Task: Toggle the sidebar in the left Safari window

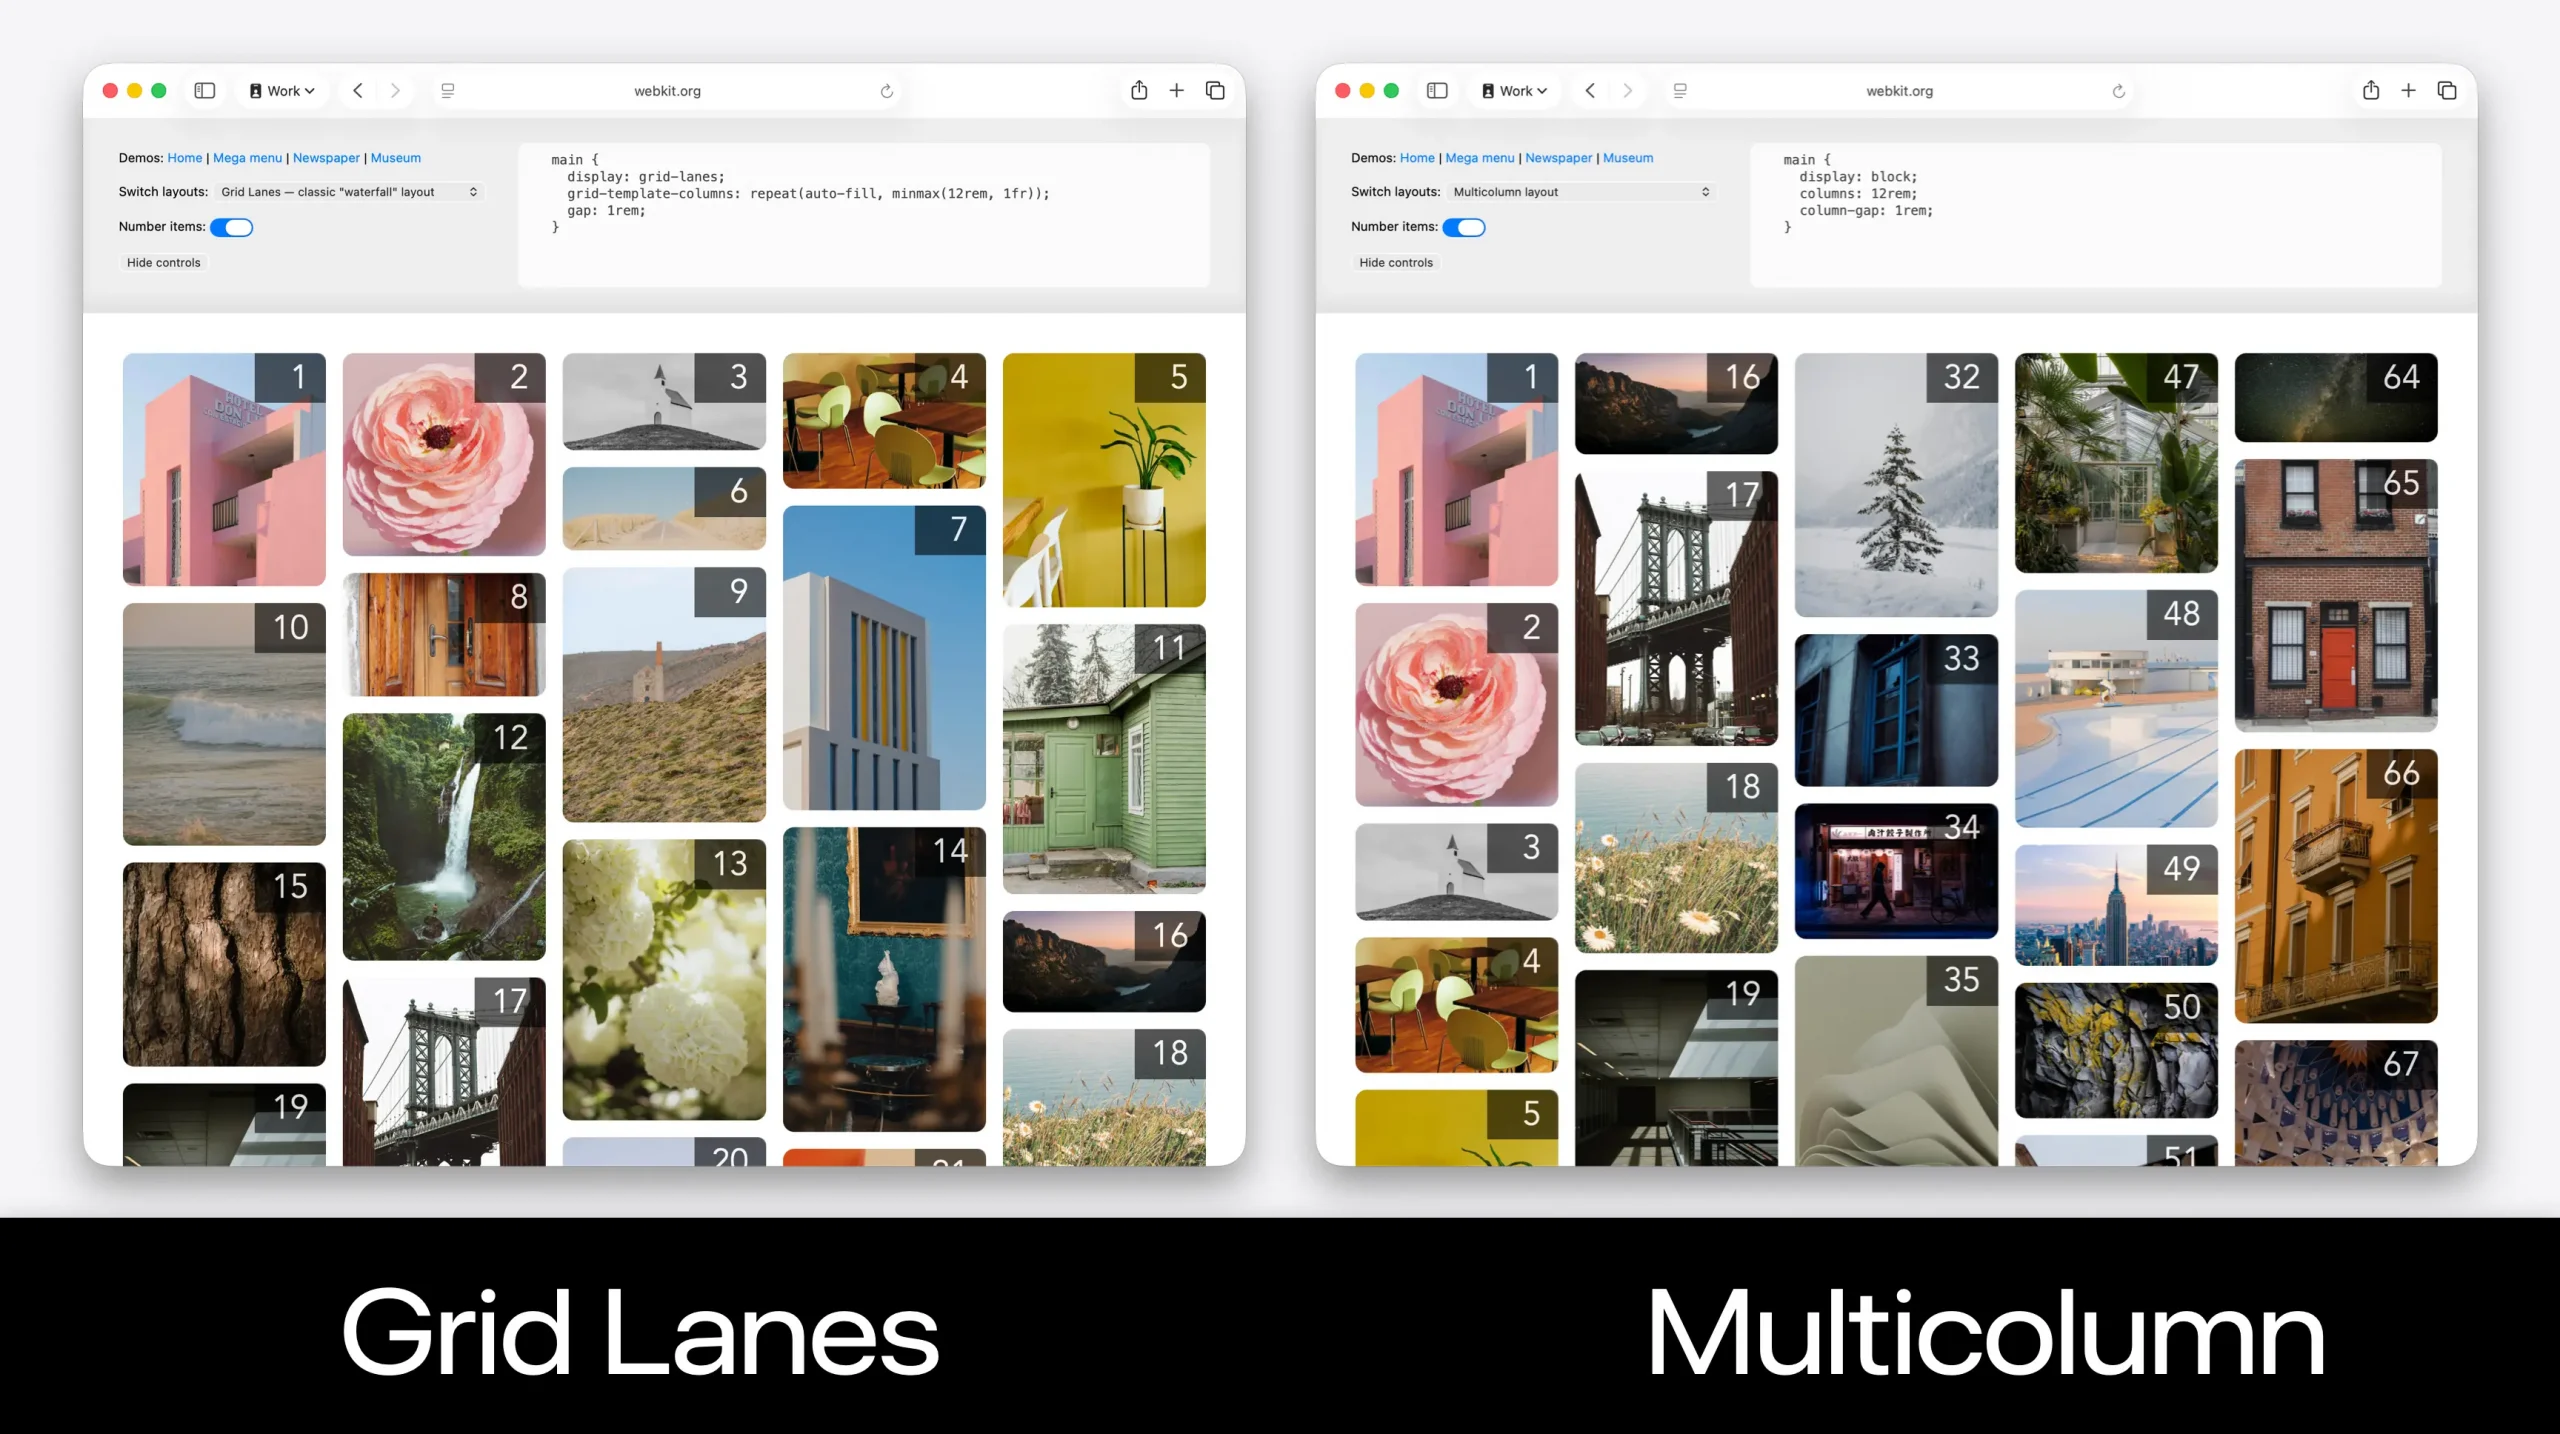Action: (204, 90)
